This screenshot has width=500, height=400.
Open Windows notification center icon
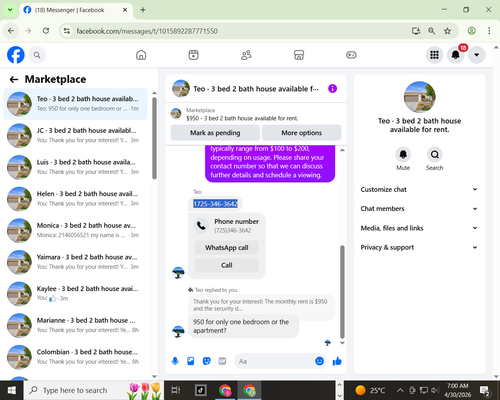(x=485, y=390)
